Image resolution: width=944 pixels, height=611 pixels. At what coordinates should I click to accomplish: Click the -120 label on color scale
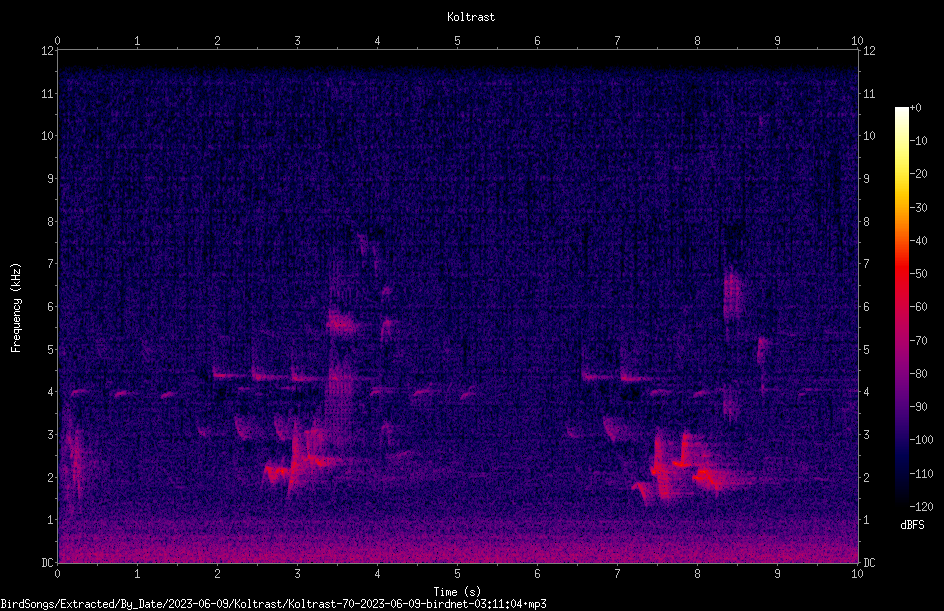click(x=921, y=507)
